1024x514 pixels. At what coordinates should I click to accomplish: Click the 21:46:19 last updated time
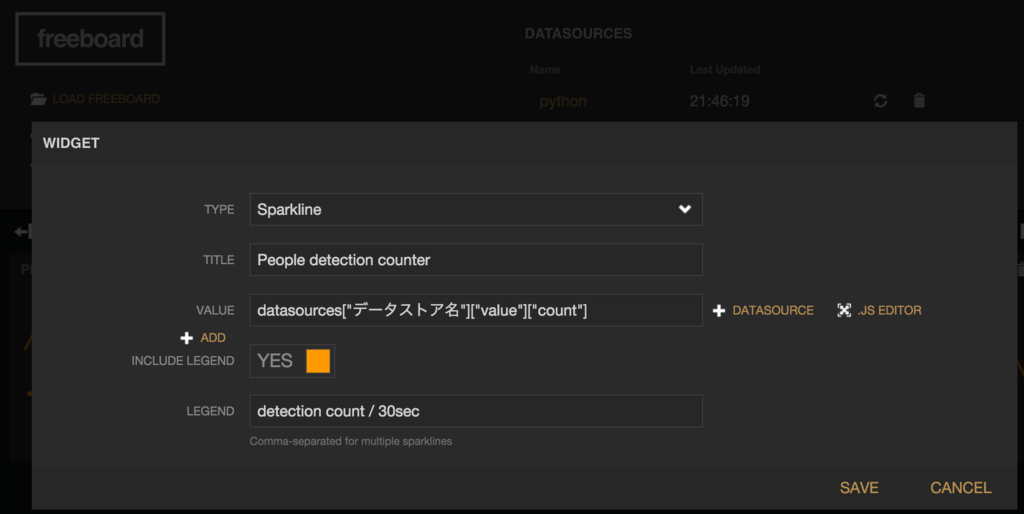click(x=720, y=101)
